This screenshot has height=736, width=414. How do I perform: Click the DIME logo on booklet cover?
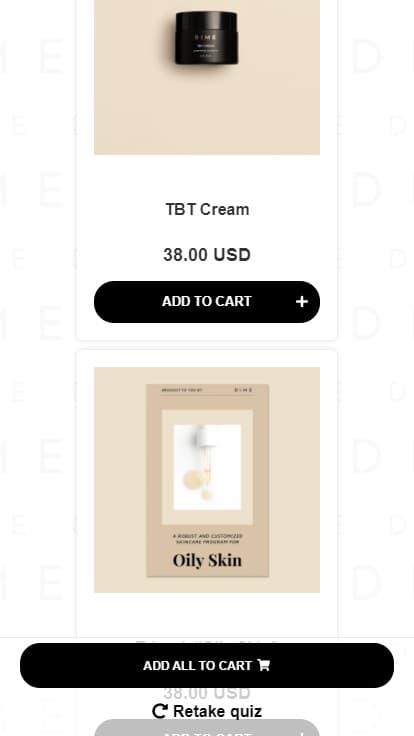[244, 390]
